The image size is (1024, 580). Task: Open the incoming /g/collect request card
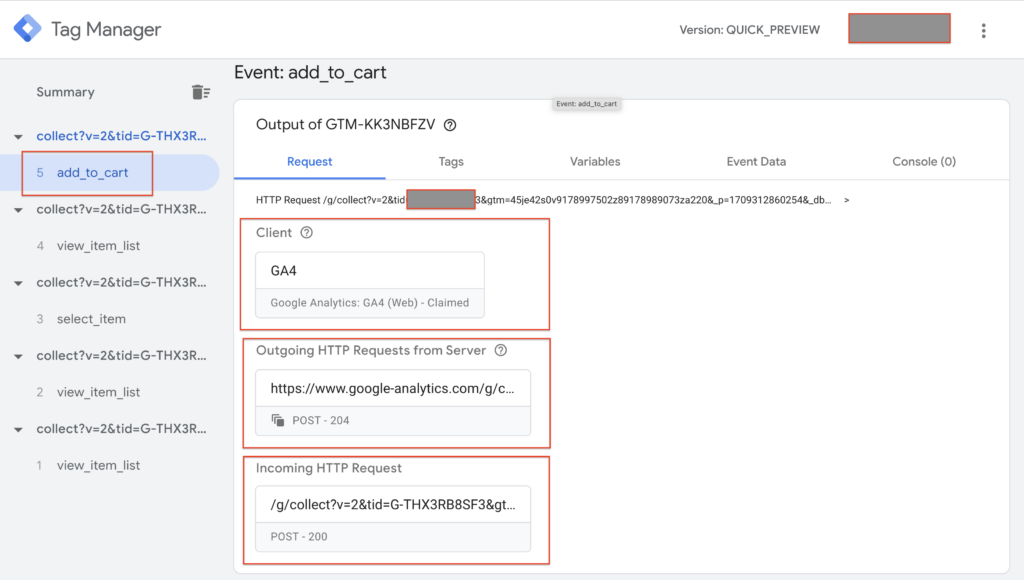pos(392,519)
